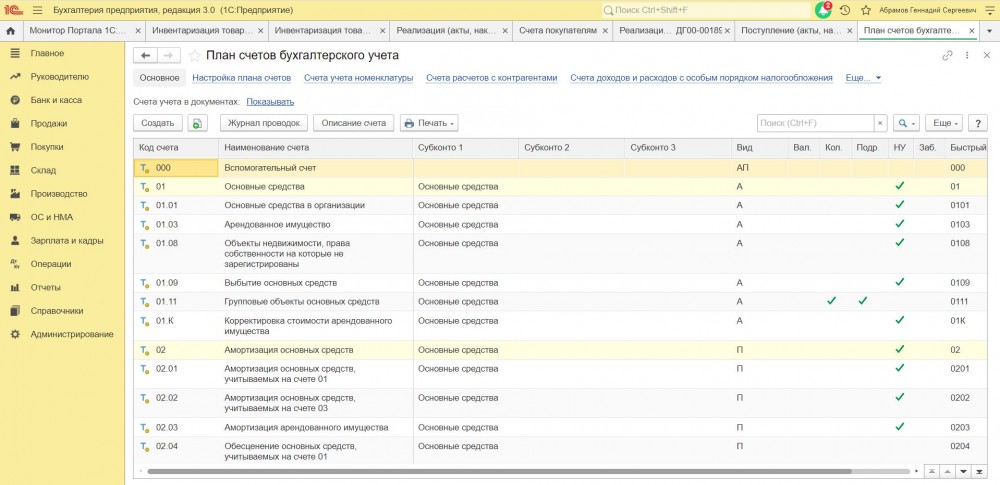The height and width of the screenshot is (485, 1000).
Task: Click the create-by-copy icon next to Создать
Action: pos(198,123)
